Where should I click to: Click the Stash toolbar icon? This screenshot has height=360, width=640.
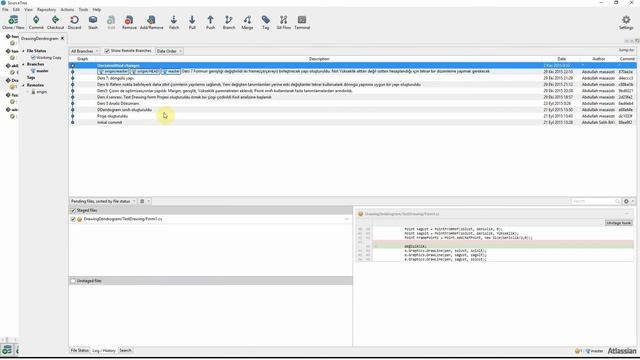click(x=93, y=22)
